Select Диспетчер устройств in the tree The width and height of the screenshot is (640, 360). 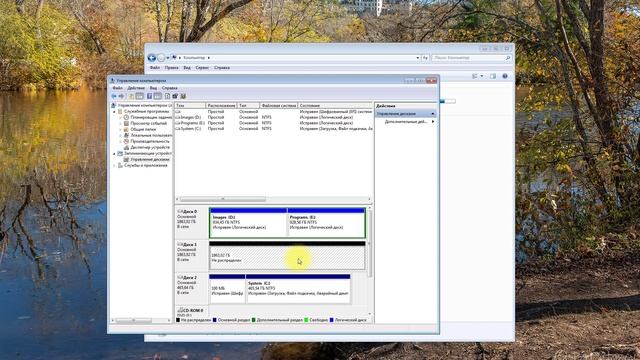coord(150,147)
